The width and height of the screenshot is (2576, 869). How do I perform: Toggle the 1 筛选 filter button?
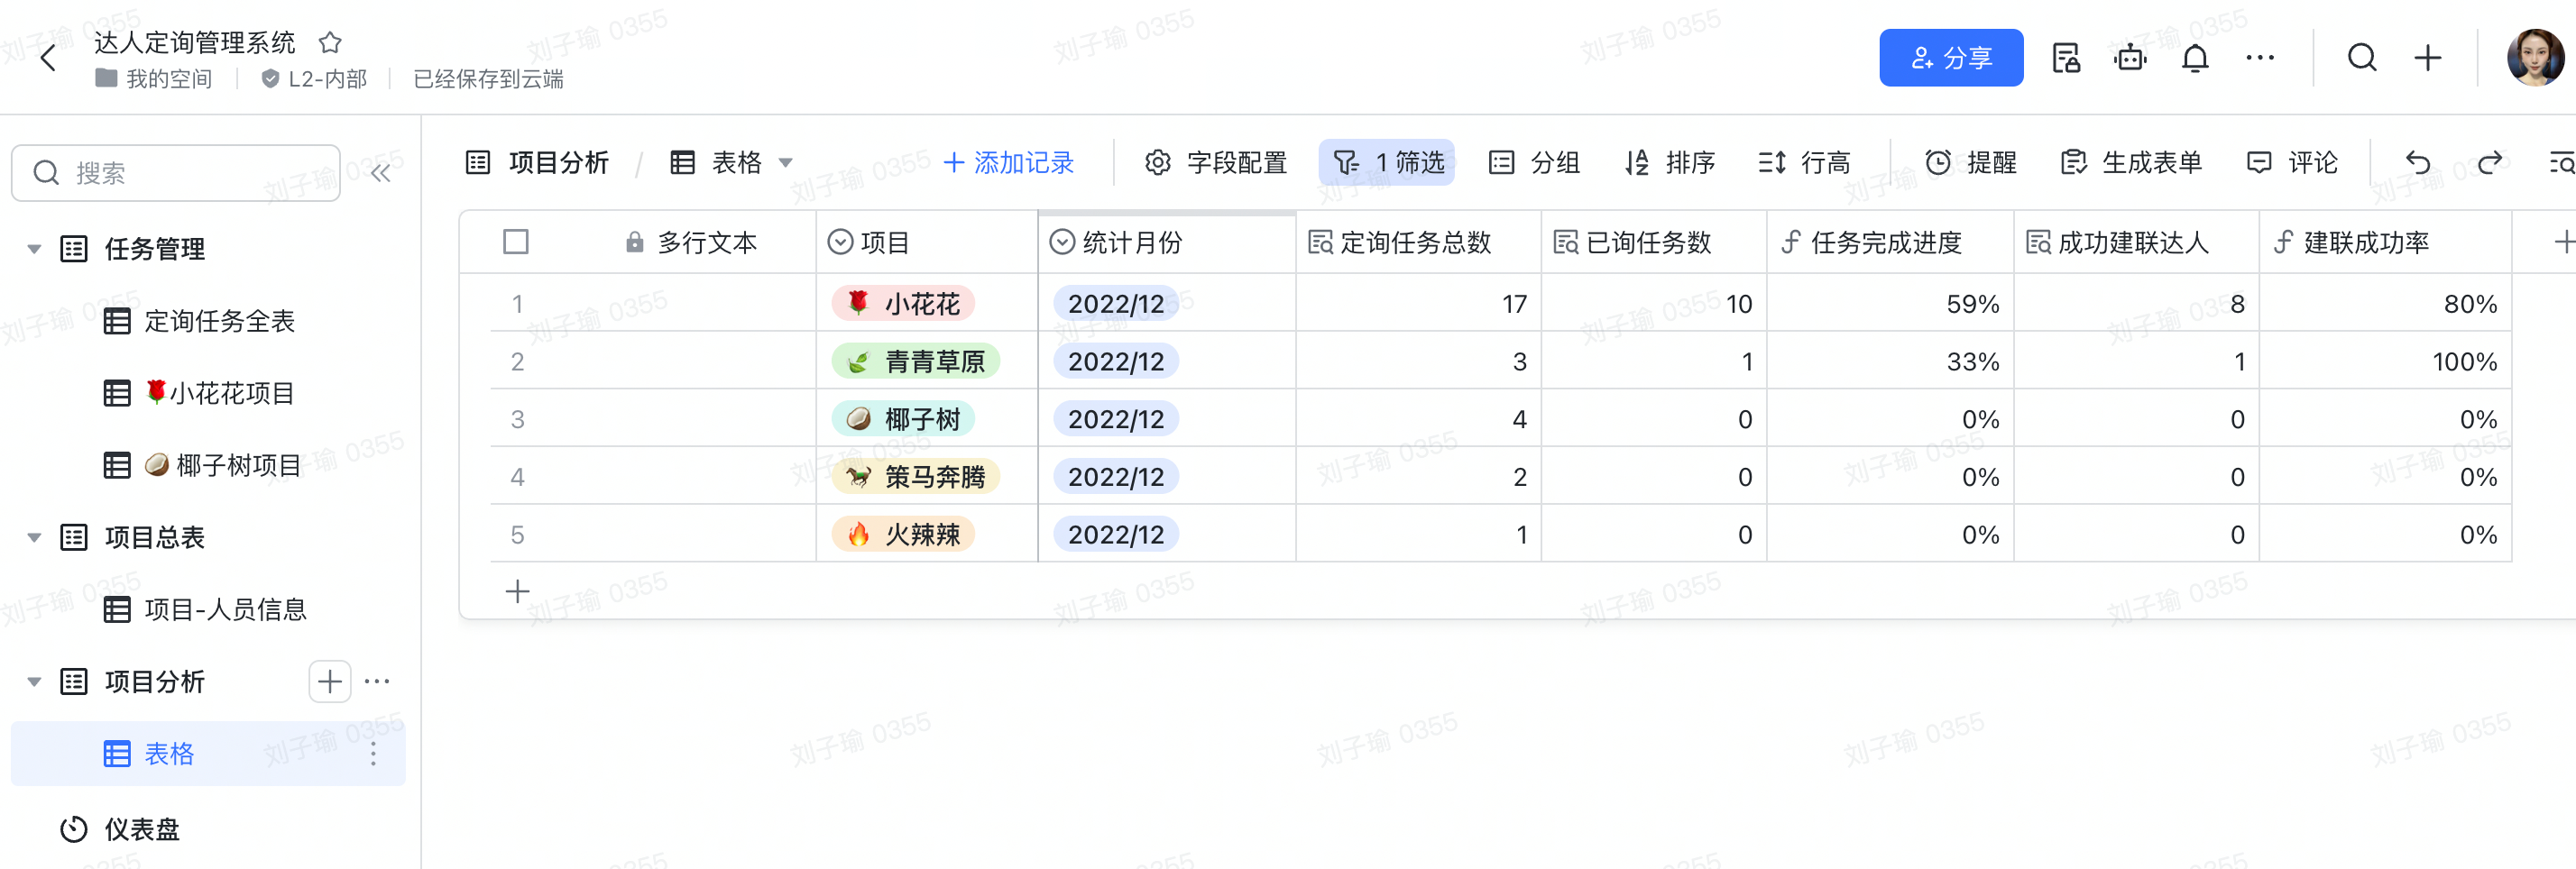coord(1387,162)
